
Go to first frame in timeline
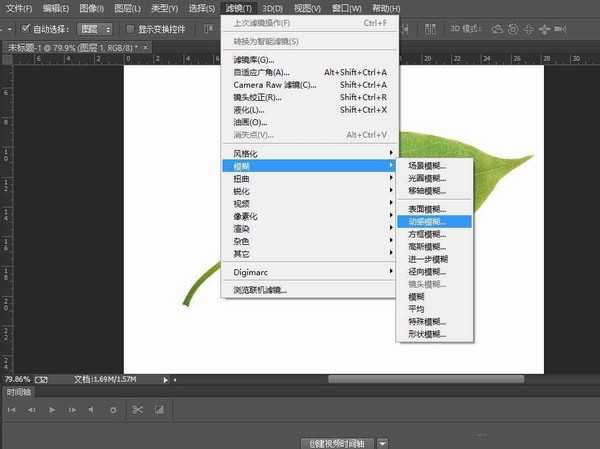pos(14,410)
